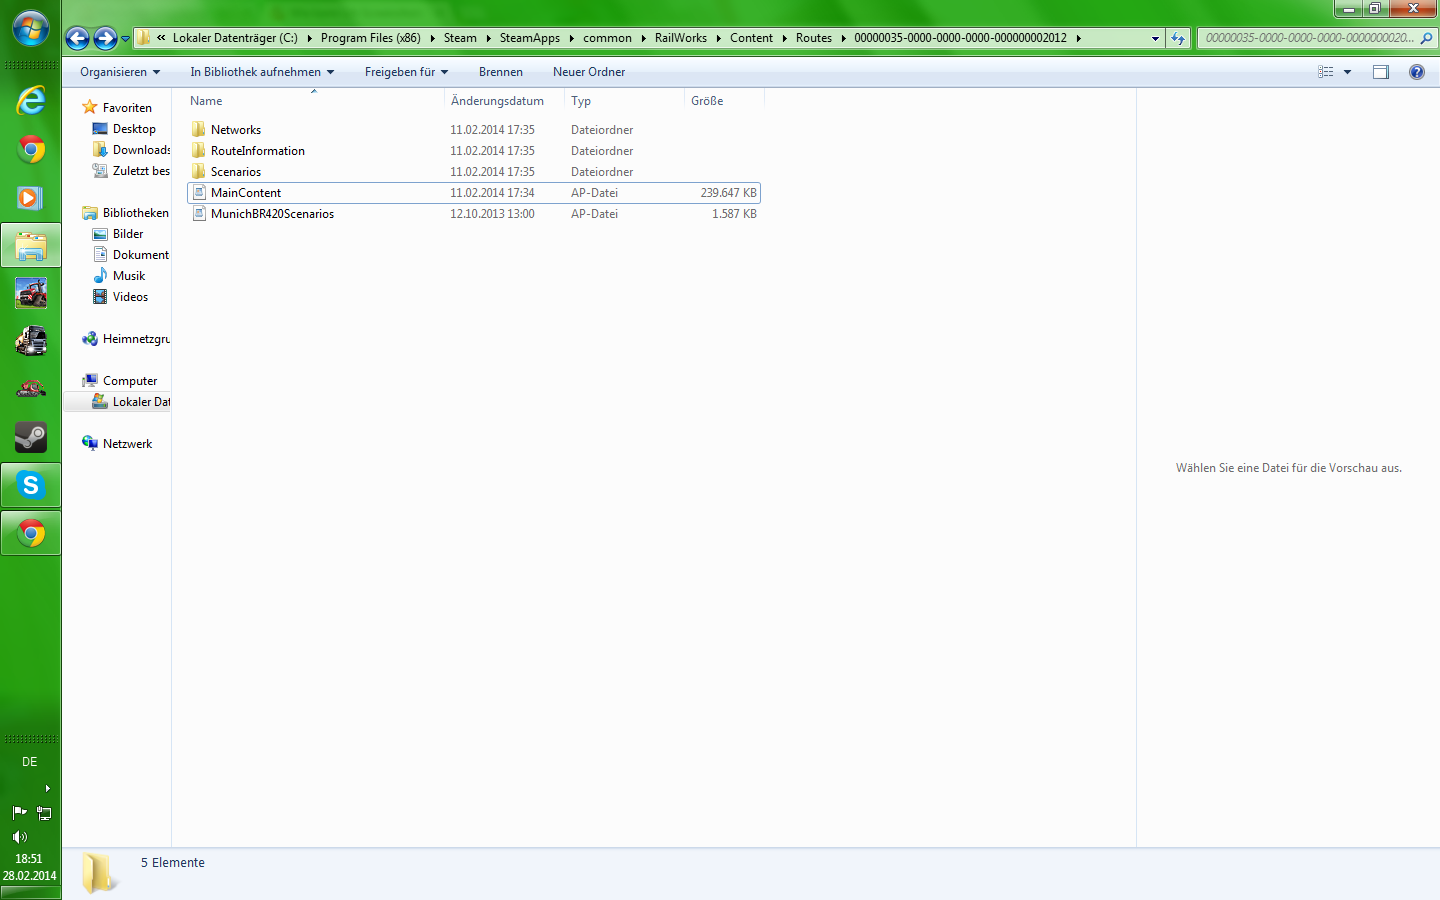1440x900 pixels.
Task: Select the MainContent file icon
Action: click(198, 193)
